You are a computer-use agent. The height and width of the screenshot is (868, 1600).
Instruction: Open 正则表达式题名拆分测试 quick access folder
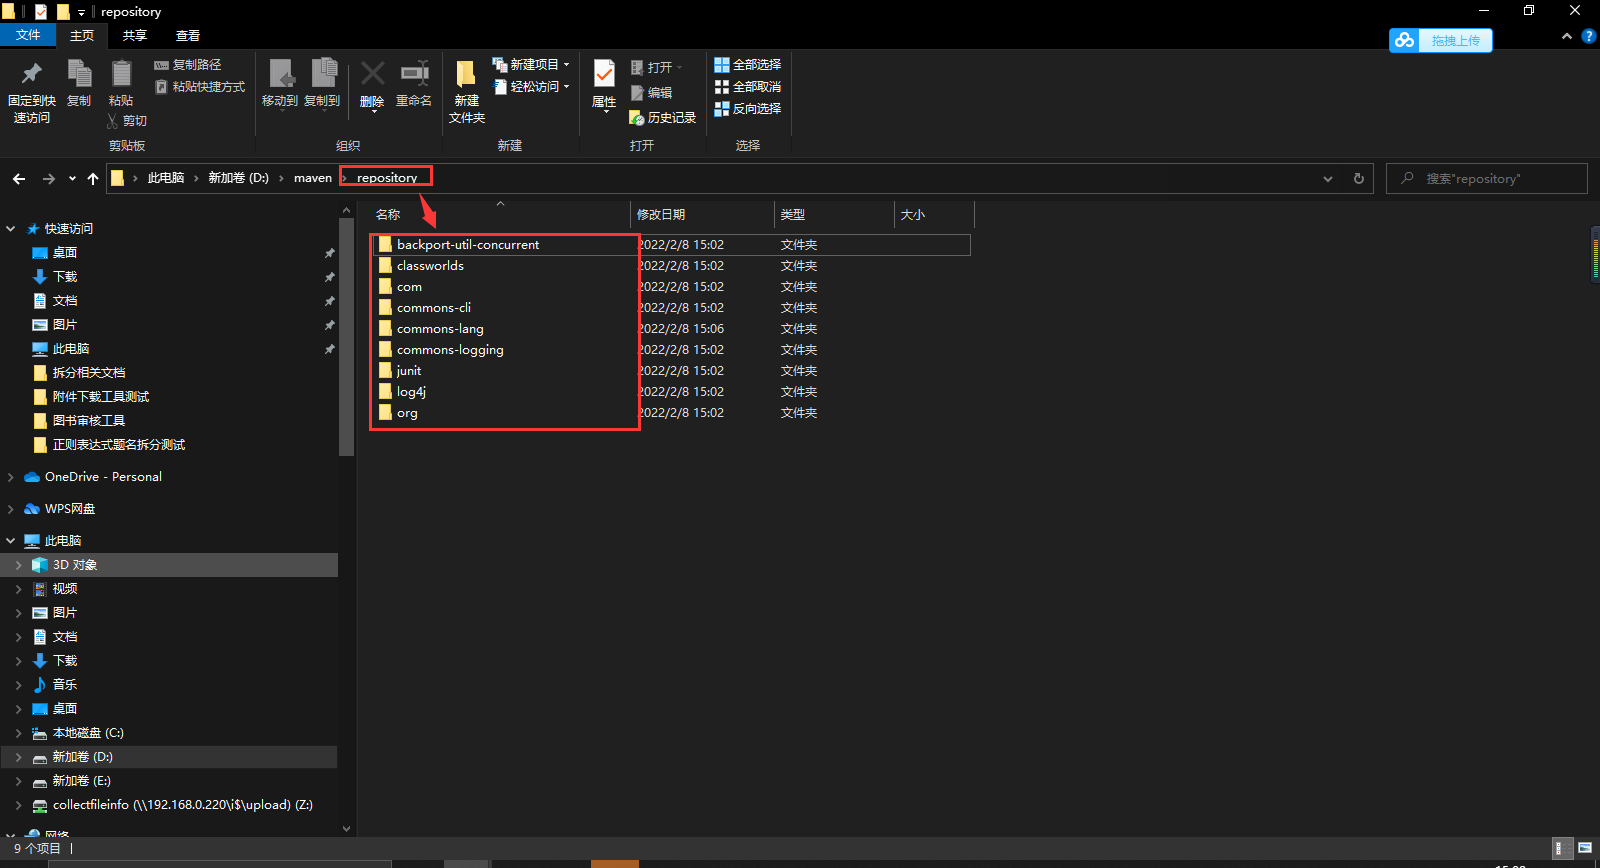[x=118, y=445]
